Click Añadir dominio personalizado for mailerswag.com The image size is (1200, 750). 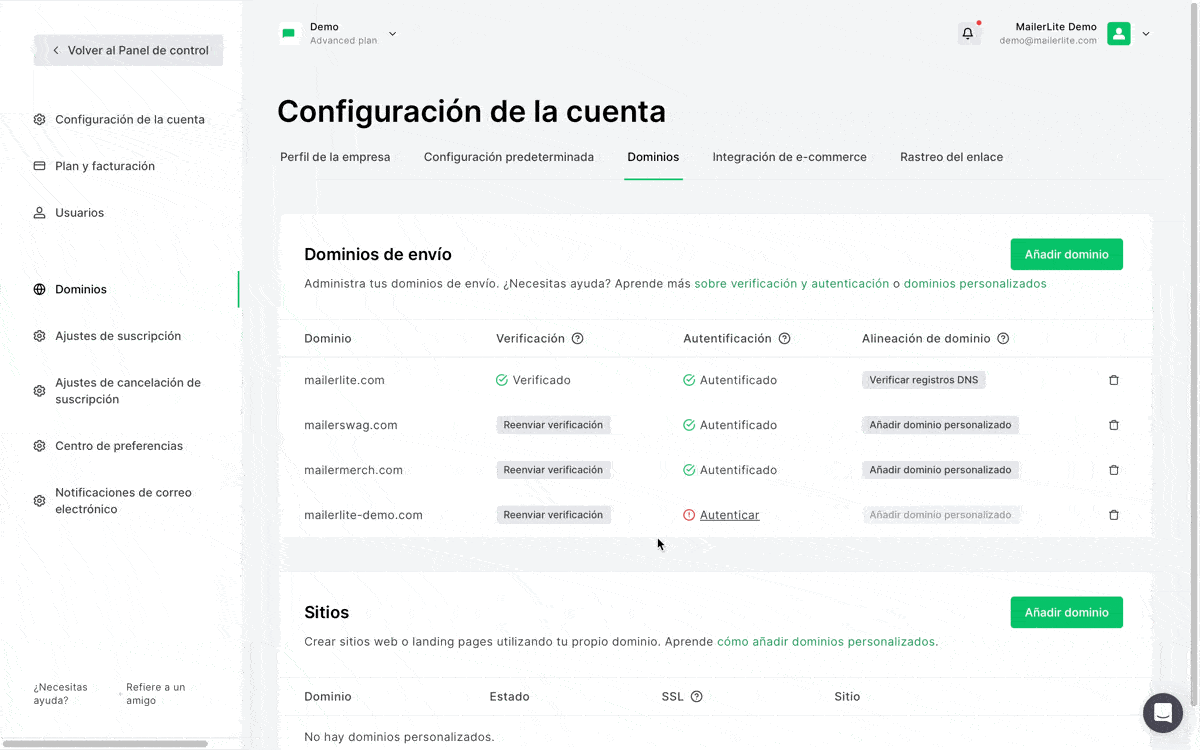[940, 425]
